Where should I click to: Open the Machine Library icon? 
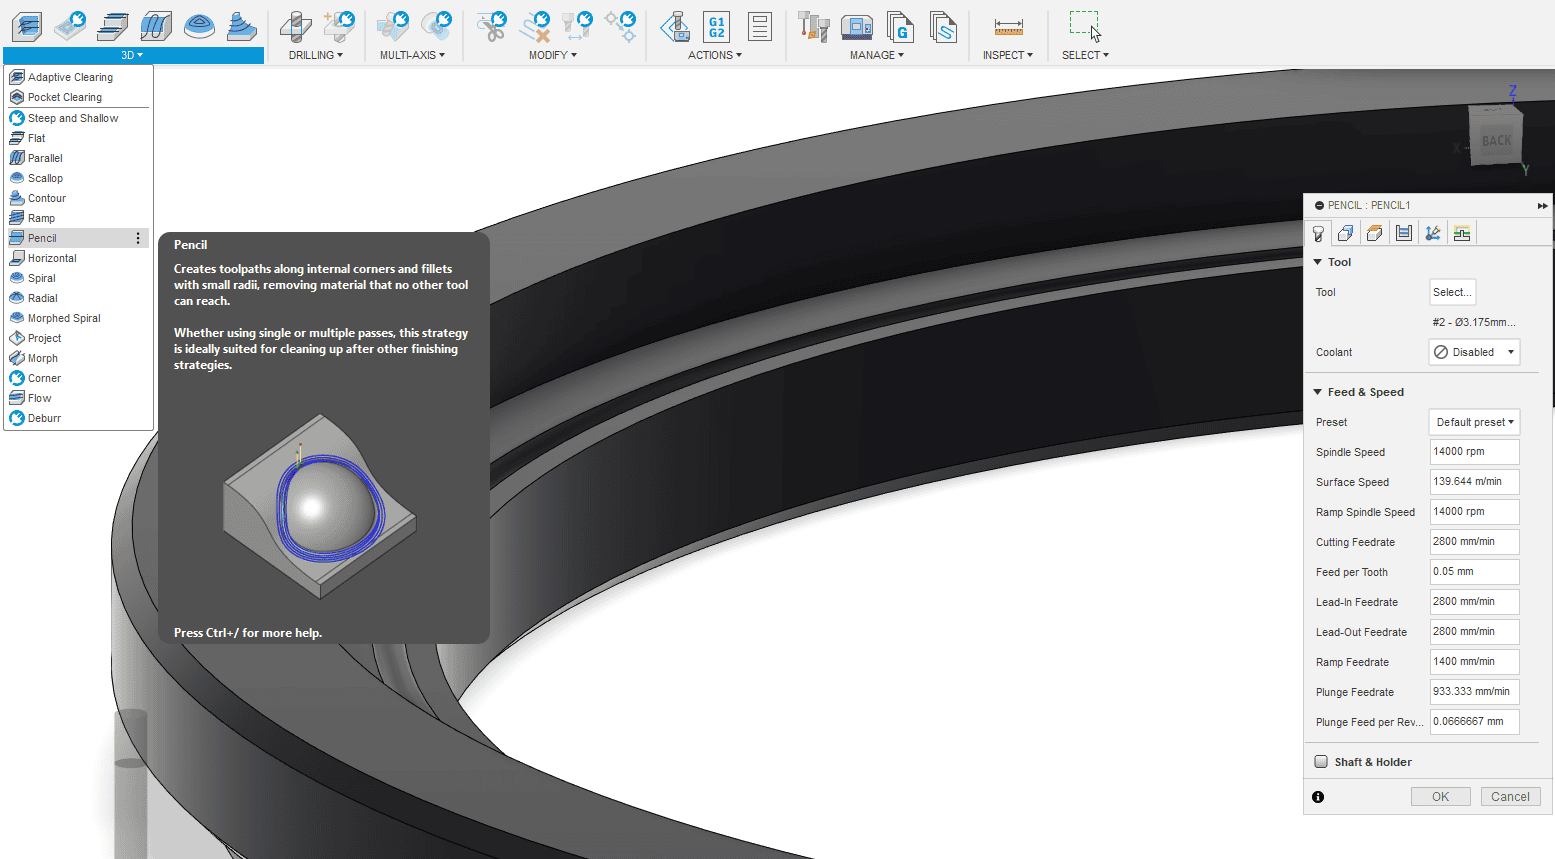(857, 26)
